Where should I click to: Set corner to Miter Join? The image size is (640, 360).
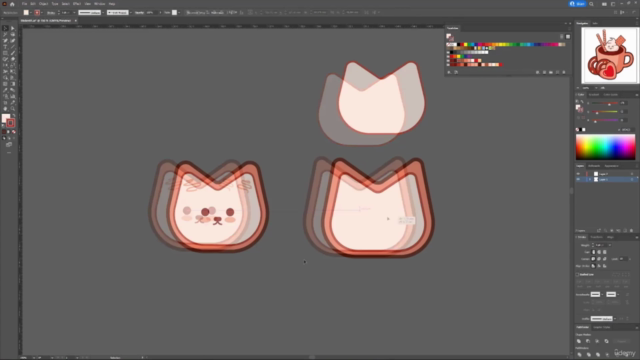[593, 259]
